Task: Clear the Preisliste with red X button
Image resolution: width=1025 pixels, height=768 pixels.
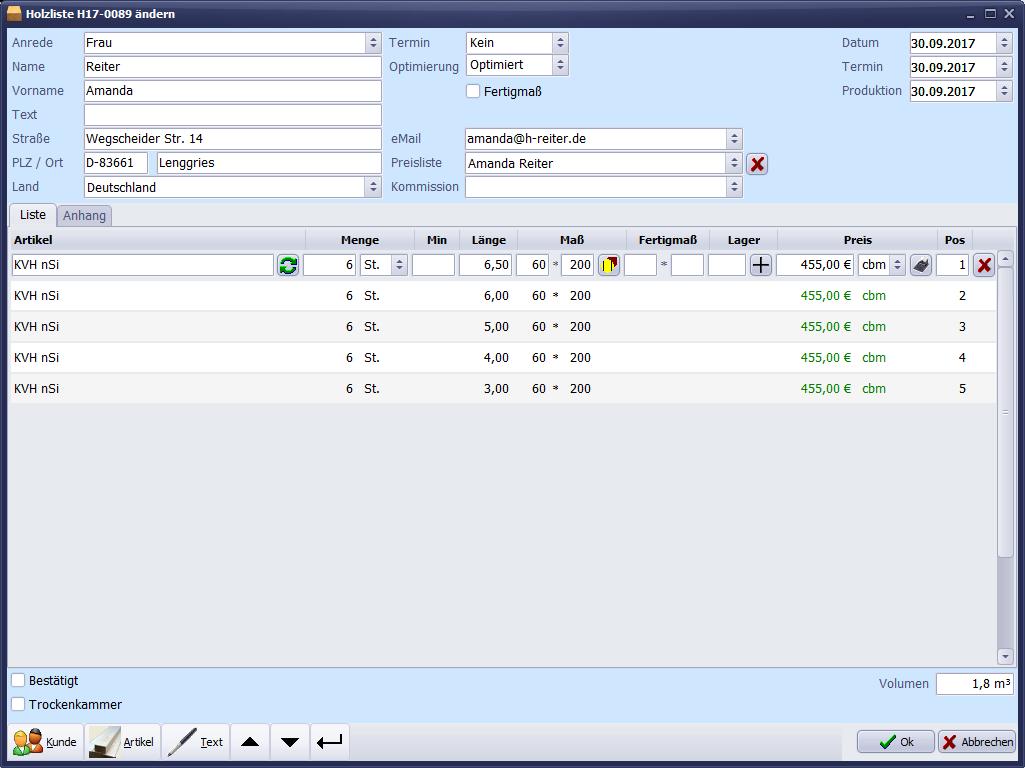Action: (757, 163)
